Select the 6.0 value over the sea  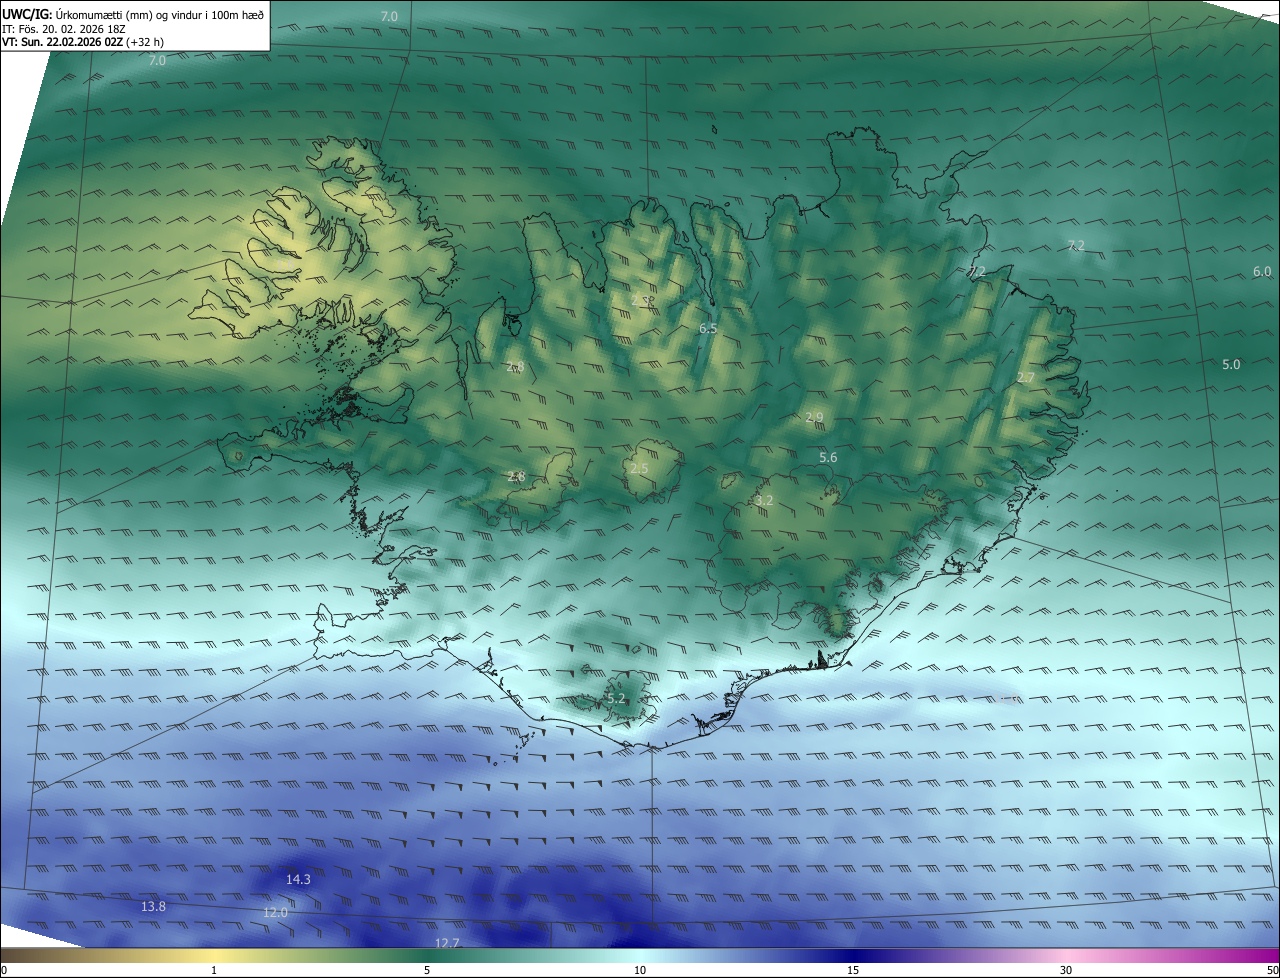[1262, 271]
